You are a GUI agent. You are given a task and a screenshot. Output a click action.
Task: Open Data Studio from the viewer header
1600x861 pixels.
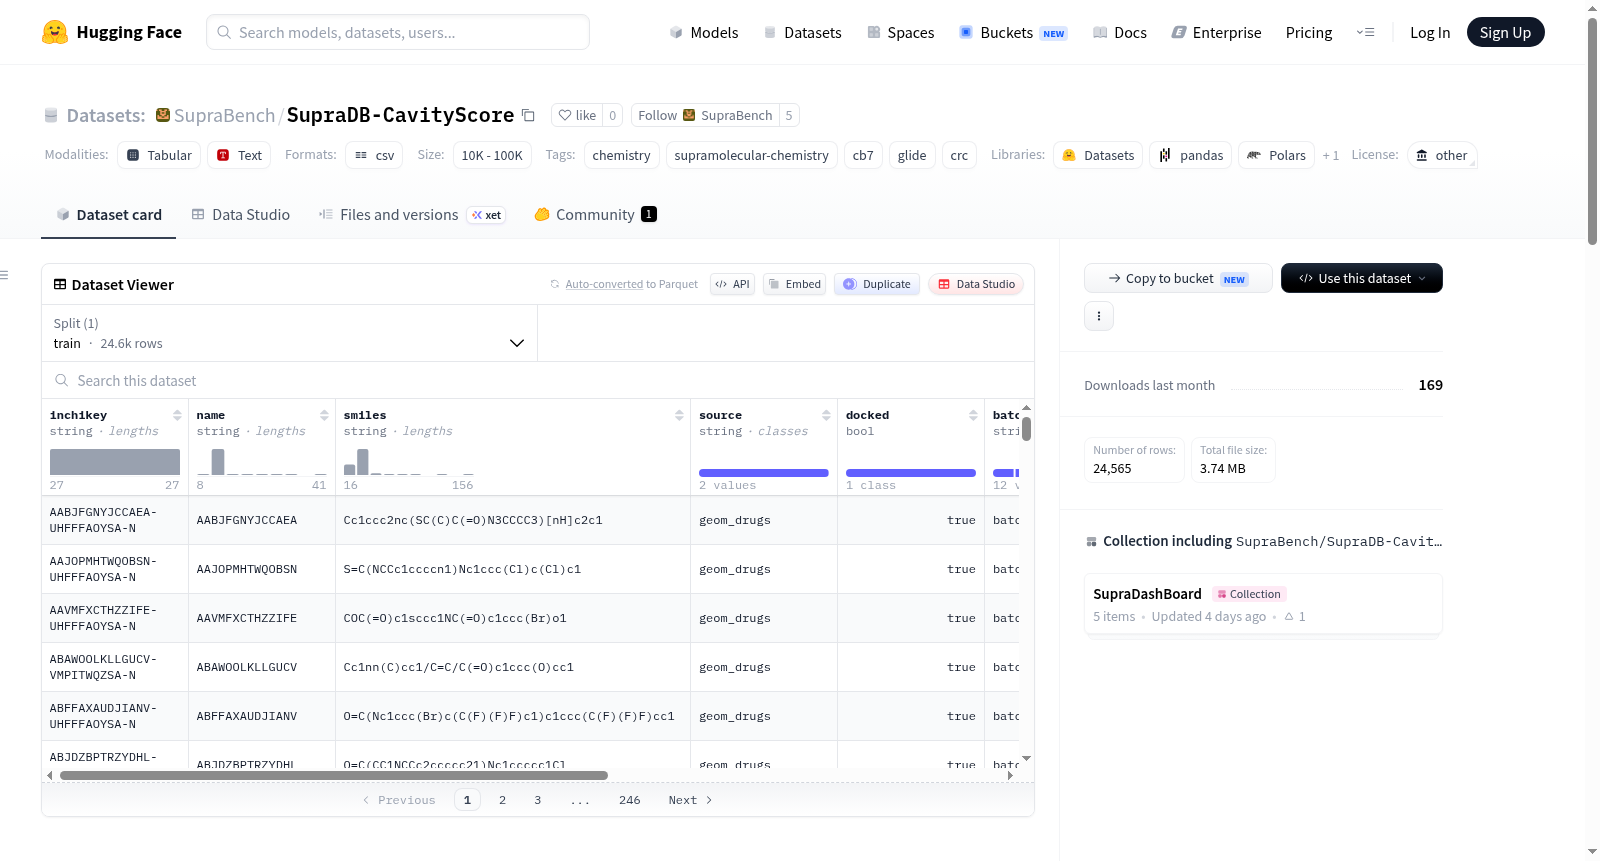point(976,284)
